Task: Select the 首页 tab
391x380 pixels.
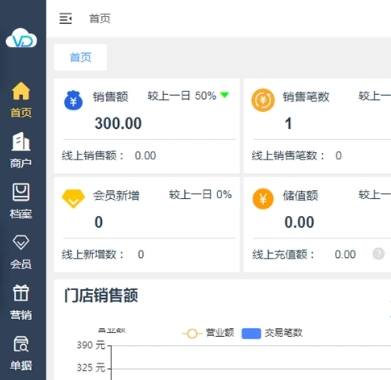Action: tap(81, 57)
